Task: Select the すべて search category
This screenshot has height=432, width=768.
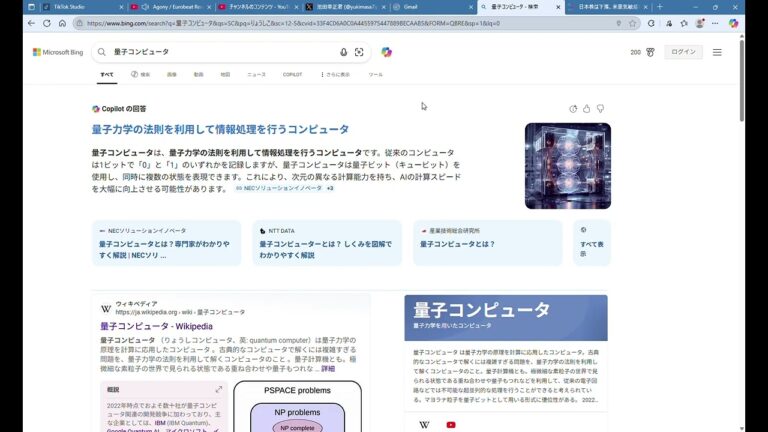Action: pos(107,74)
